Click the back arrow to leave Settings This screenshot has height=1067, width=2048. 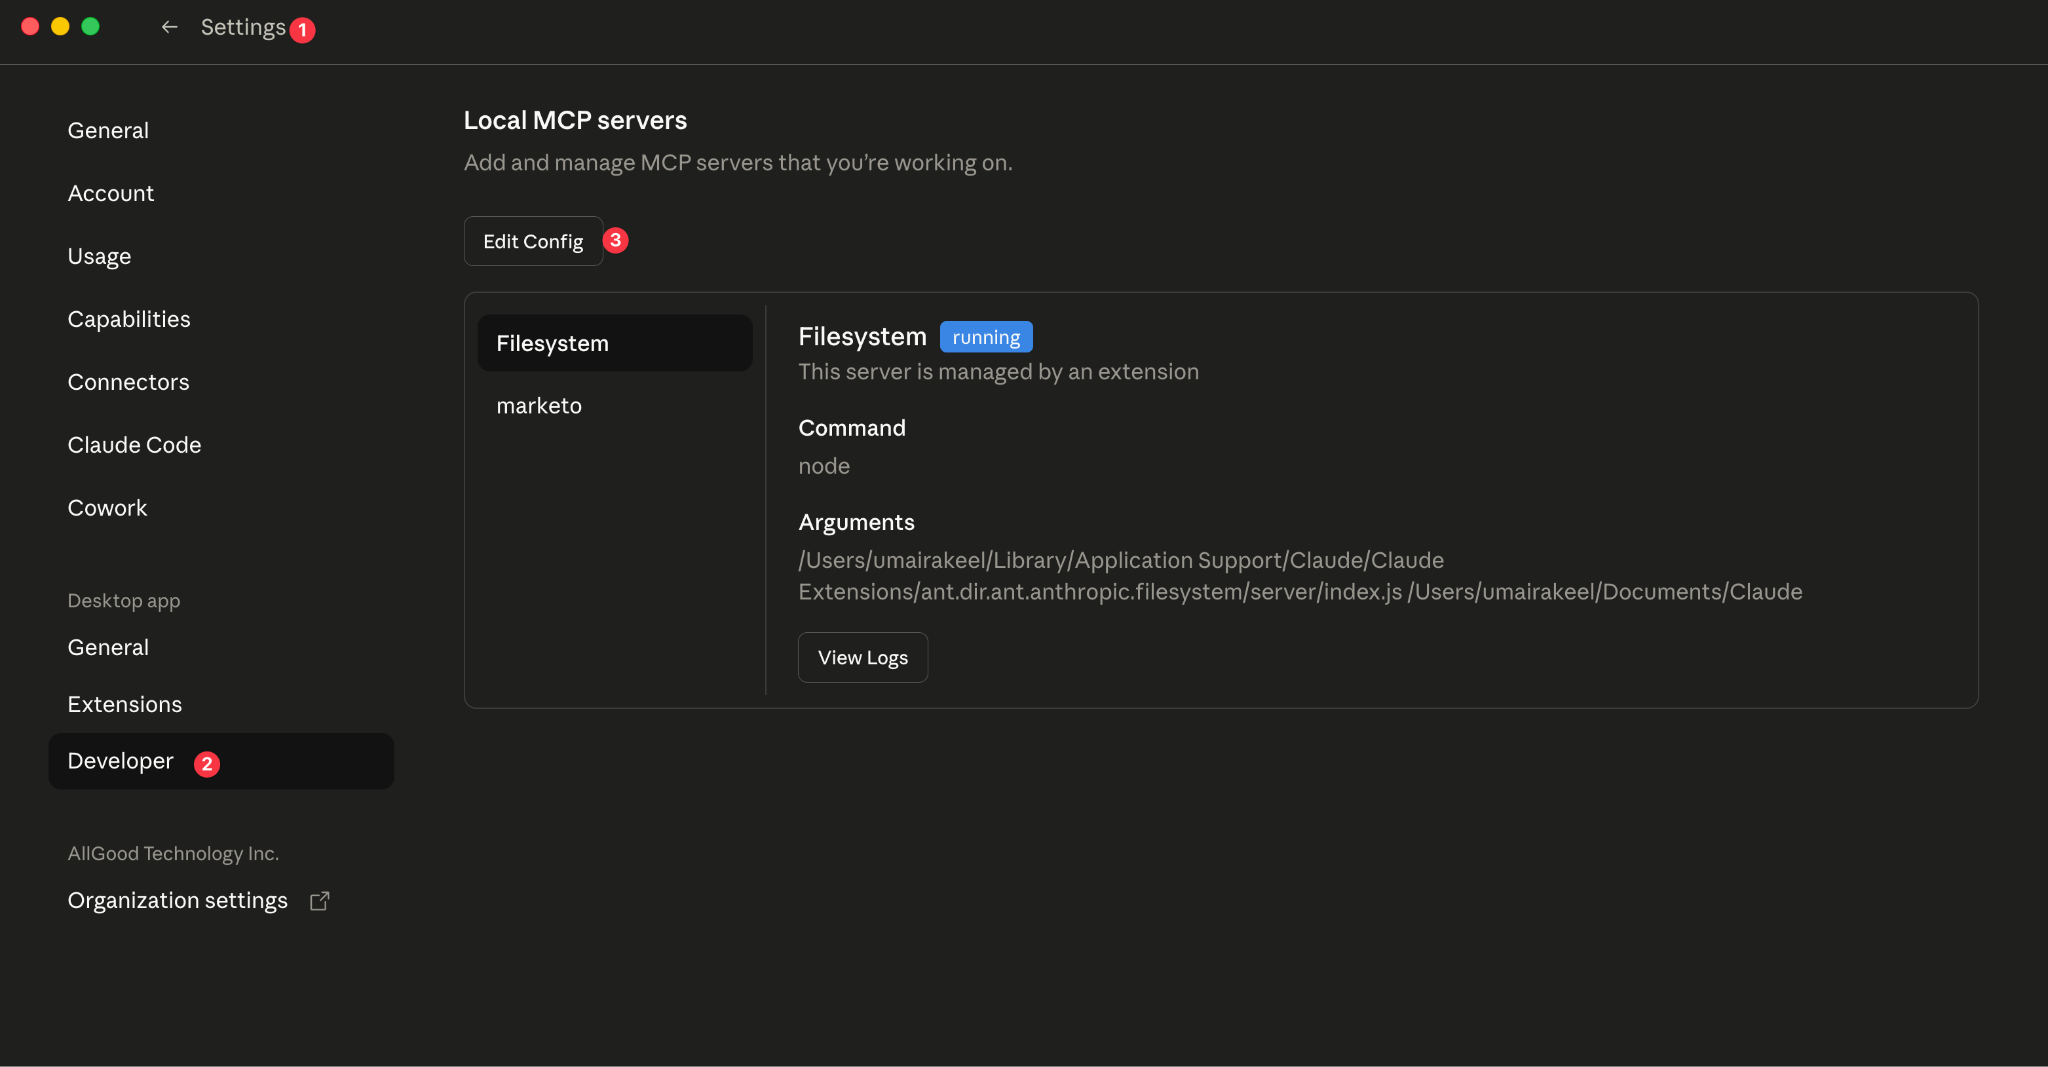(x=170, y=27)
